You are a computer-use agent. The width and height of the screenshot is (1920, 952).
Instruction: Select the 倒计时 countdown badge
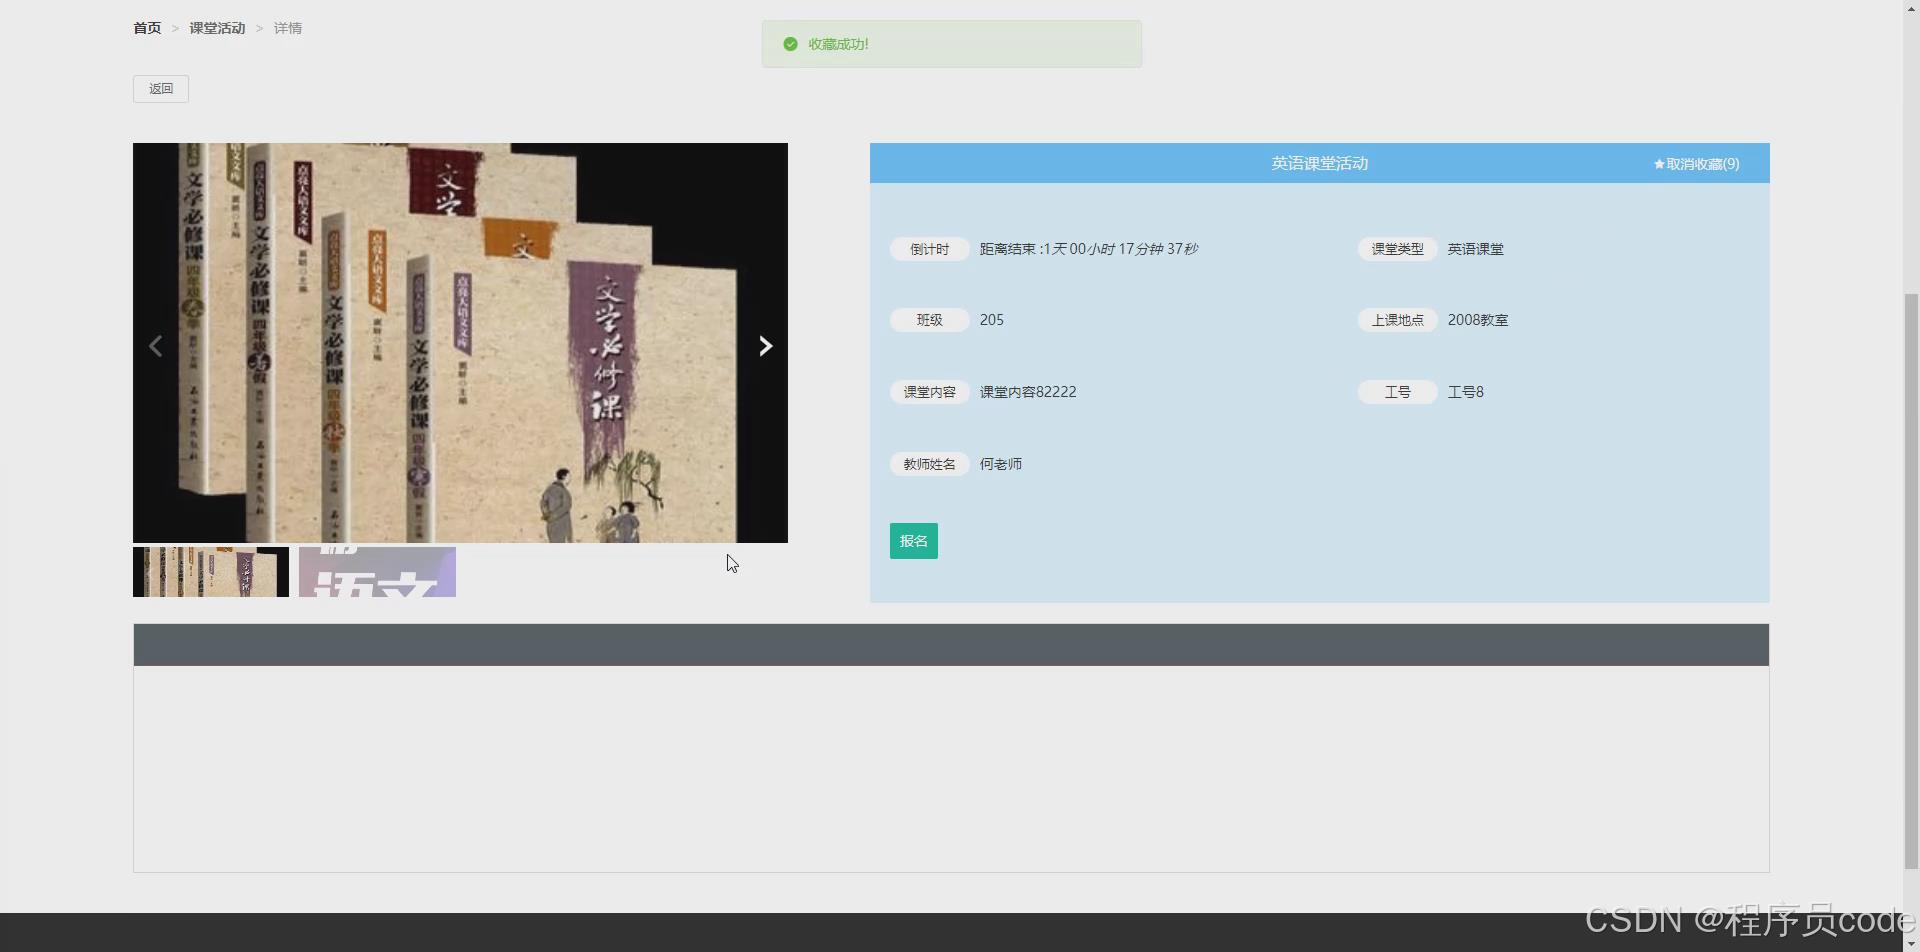click(927, 249)
